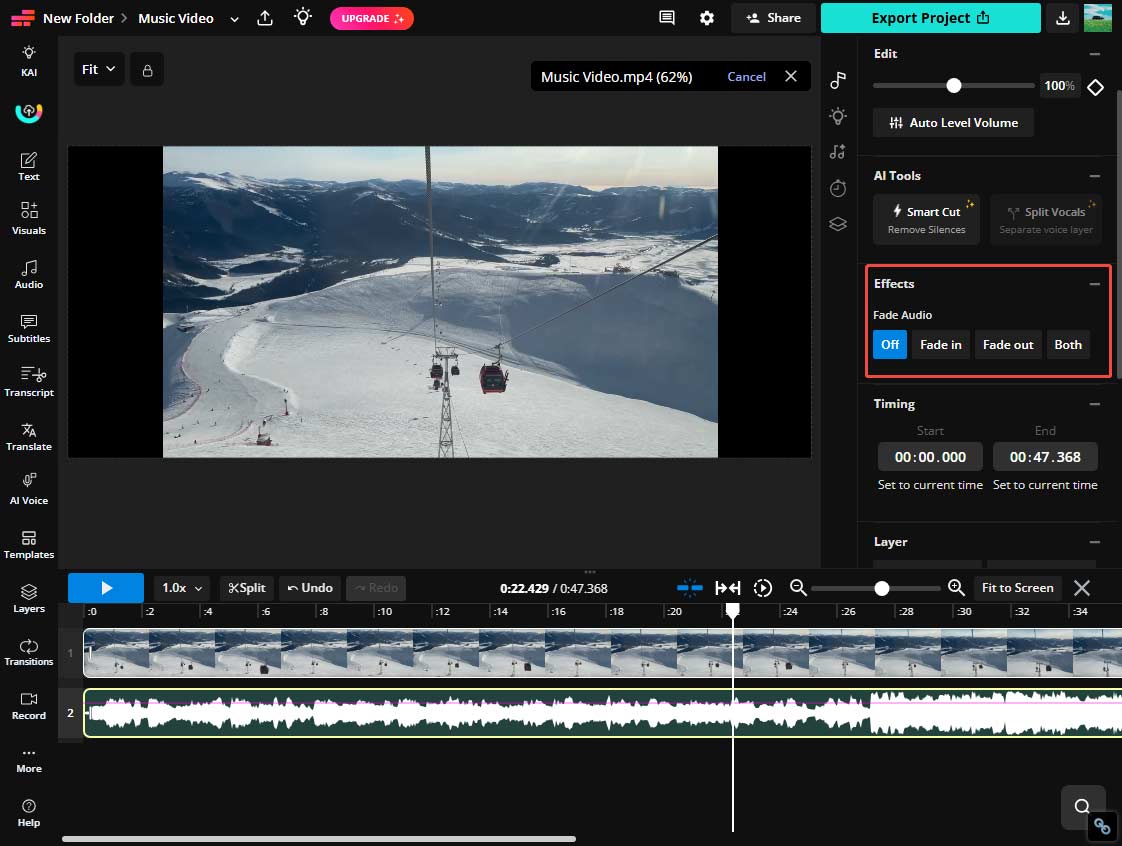Select Both fade option
Image resolution: width=1122 pixels, height=846 pixels.
(1068, 344)
